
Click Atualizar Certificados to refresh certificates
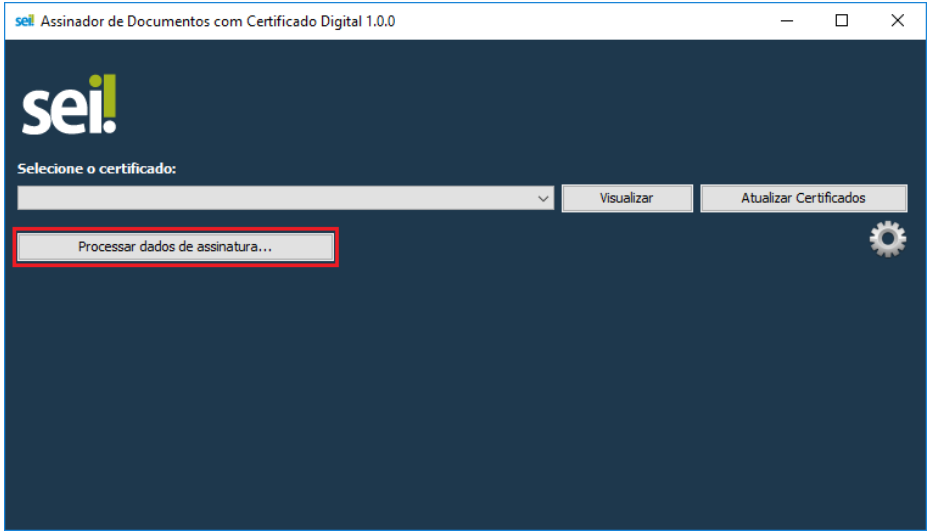pyautogui.click(x=803, y=198)
